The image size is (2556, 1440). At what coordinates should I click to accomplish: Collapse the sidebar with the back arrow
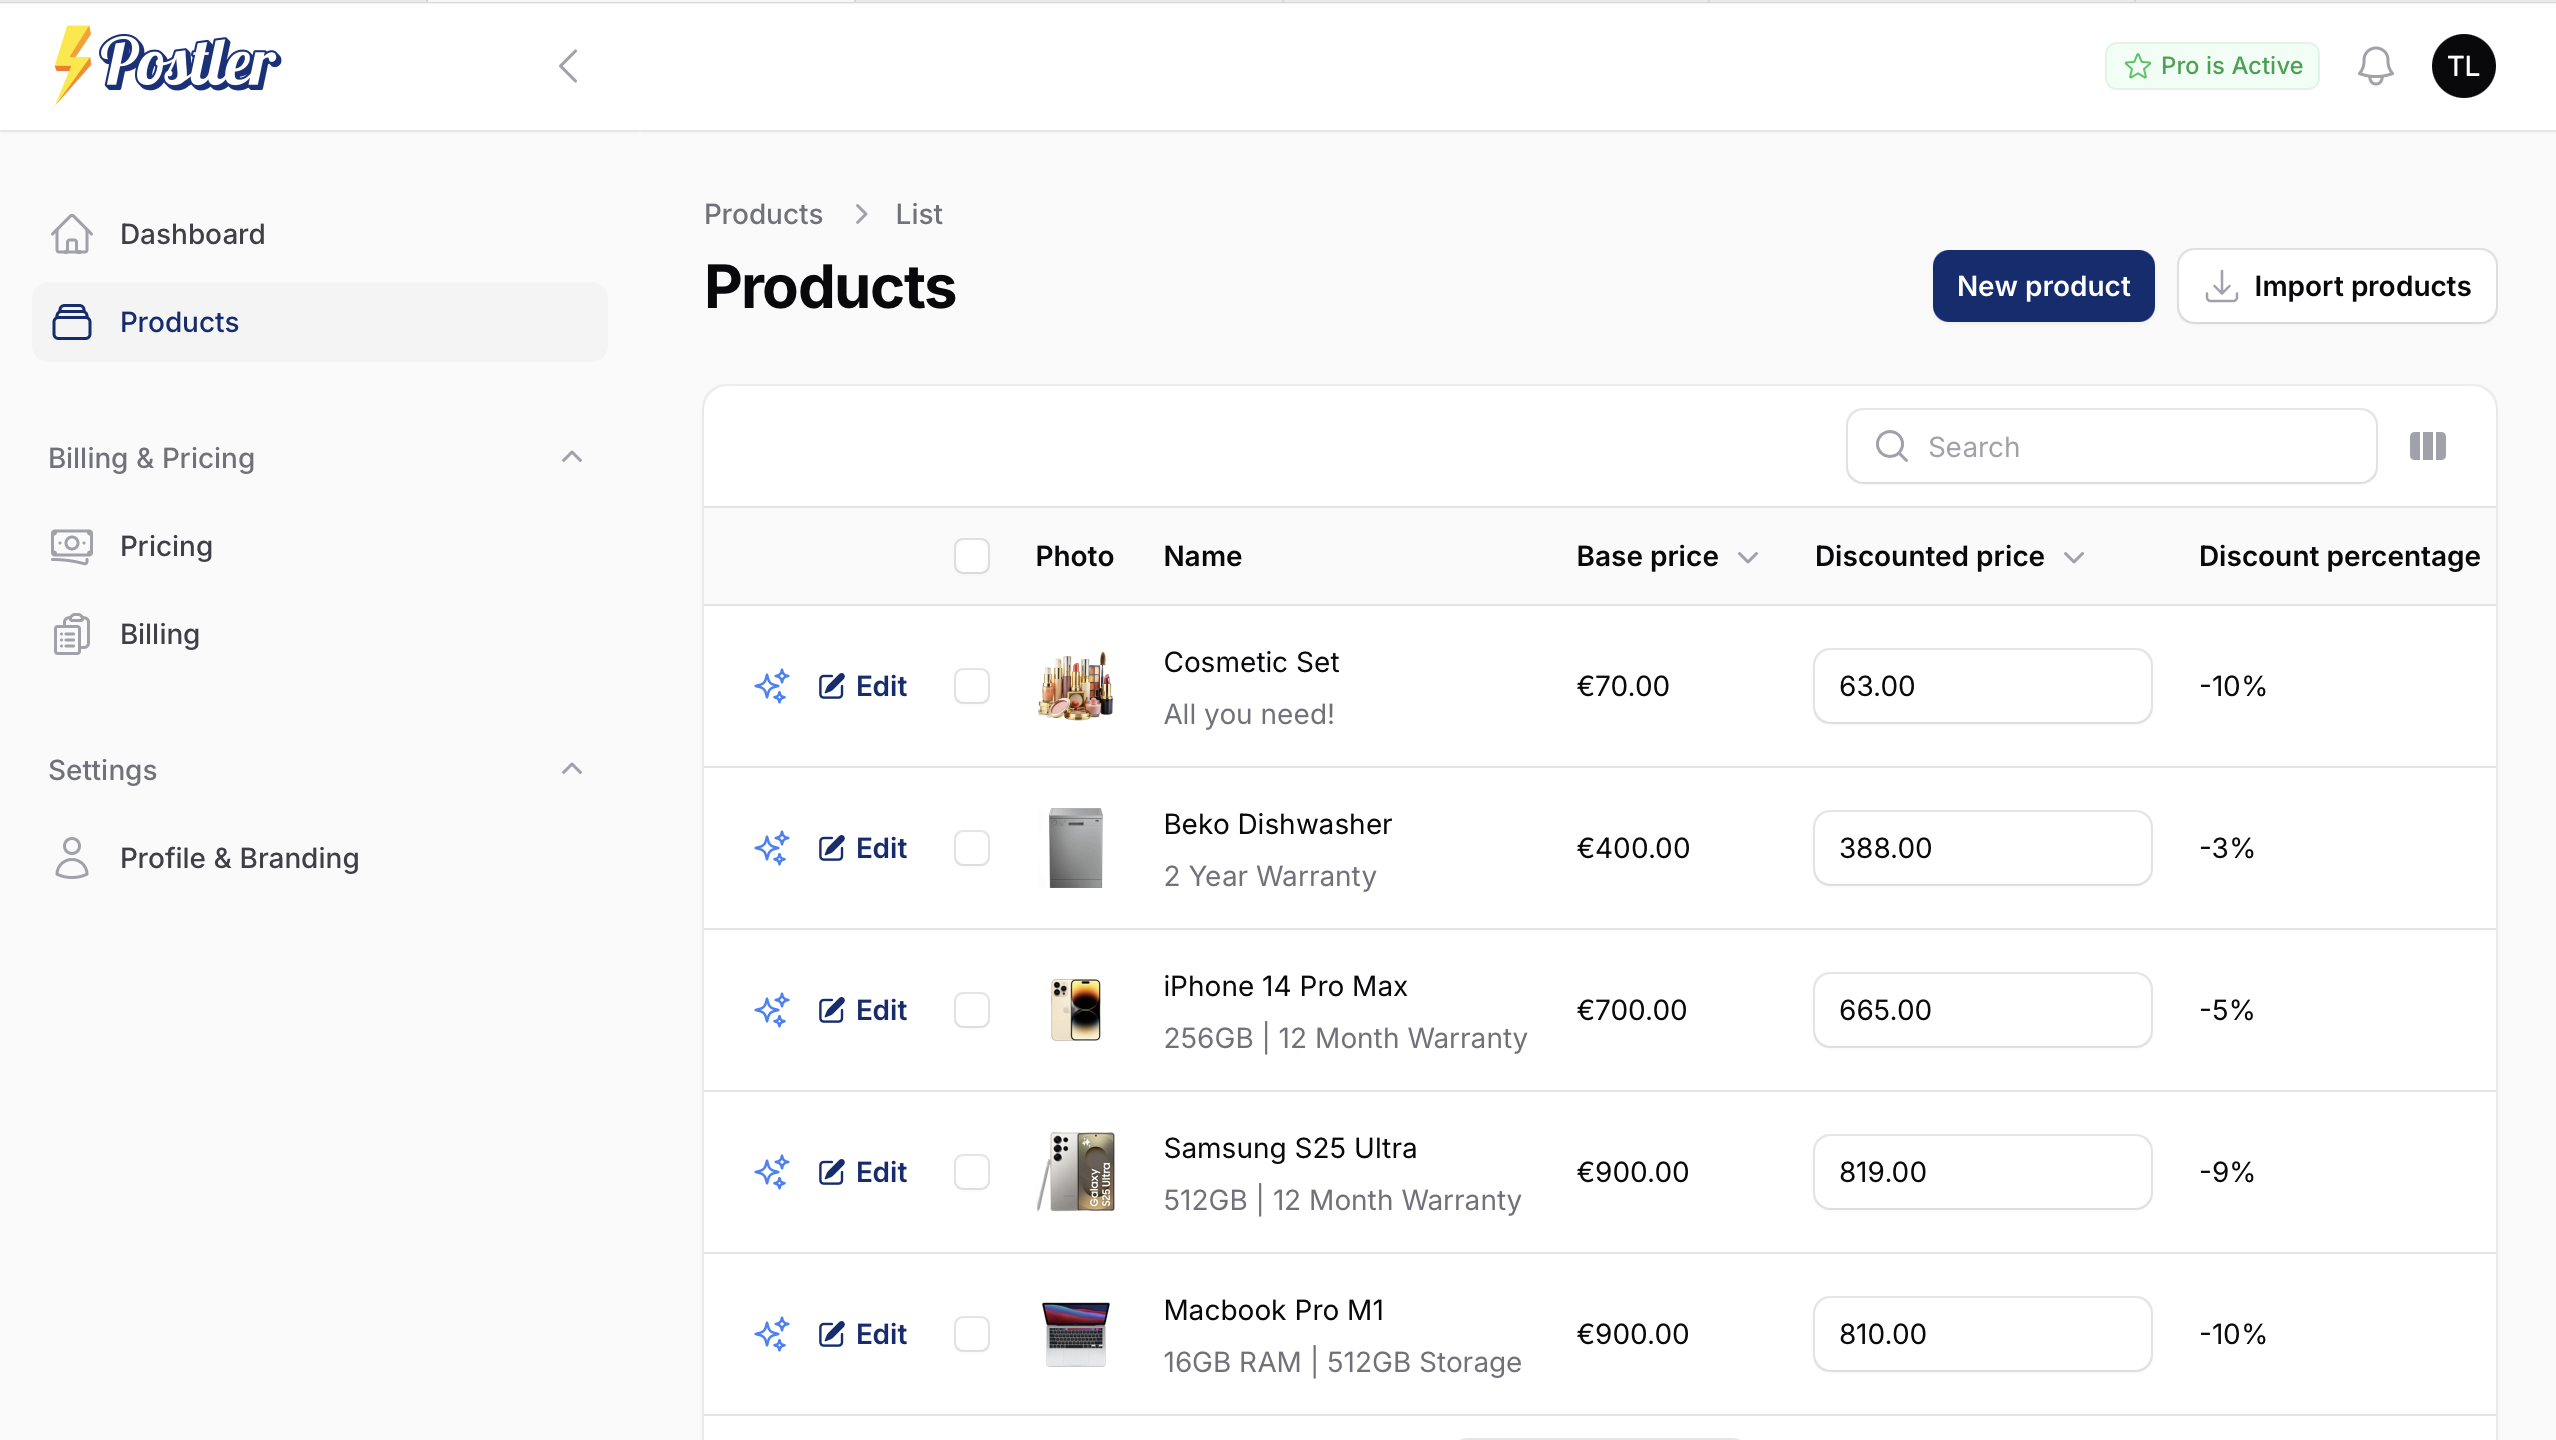click(x=568, y=66)
